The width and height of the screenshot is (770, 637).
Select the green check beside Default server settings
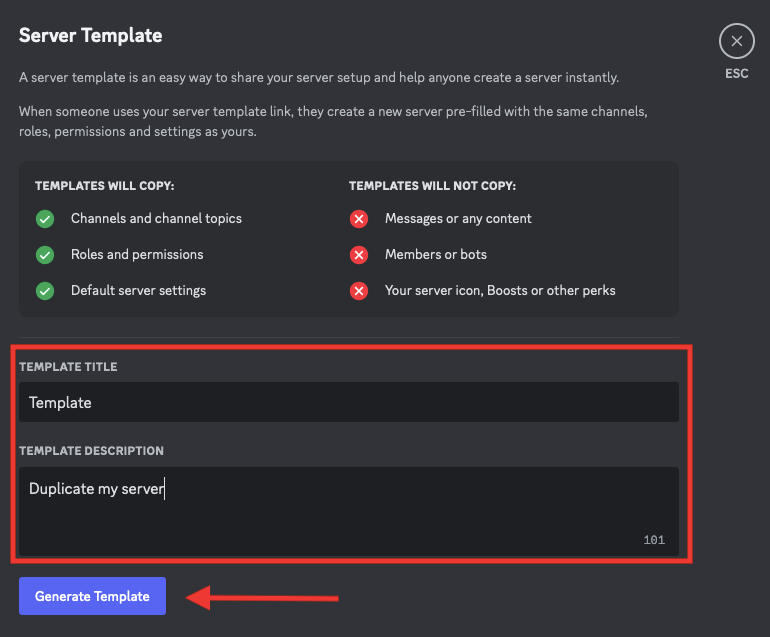(x=45, y=291)
